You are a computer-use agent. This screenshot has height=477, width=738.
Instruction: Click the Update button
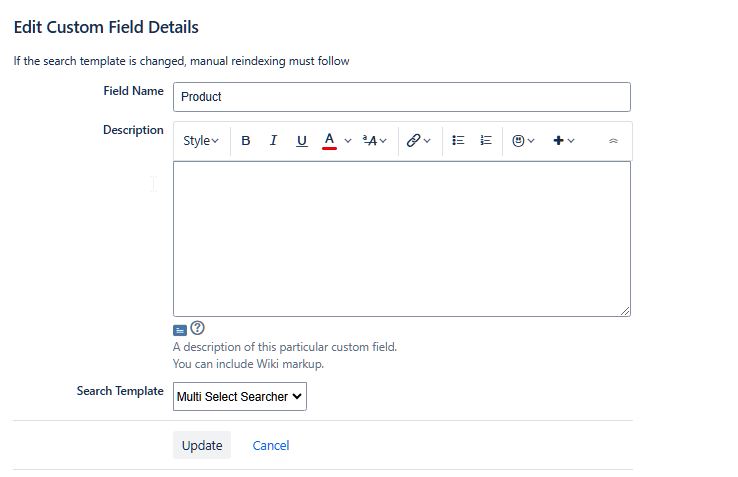202,445
